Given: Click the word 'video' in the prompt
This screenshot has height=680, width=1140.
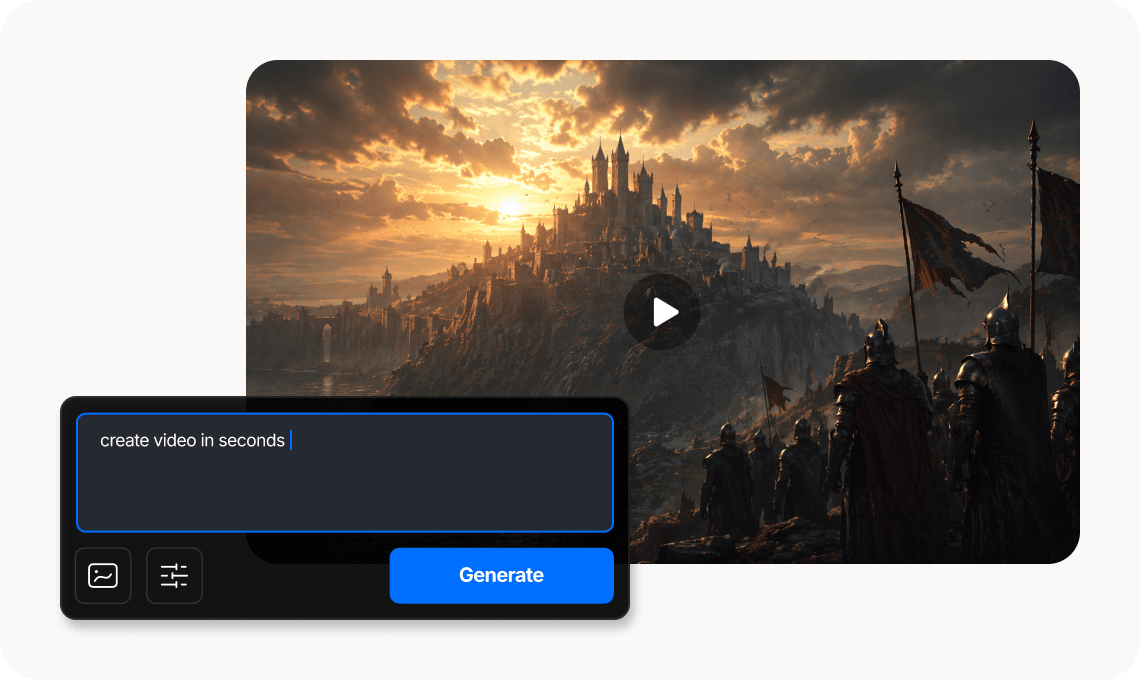Looking at the screenshot, I should coord(175,441).
